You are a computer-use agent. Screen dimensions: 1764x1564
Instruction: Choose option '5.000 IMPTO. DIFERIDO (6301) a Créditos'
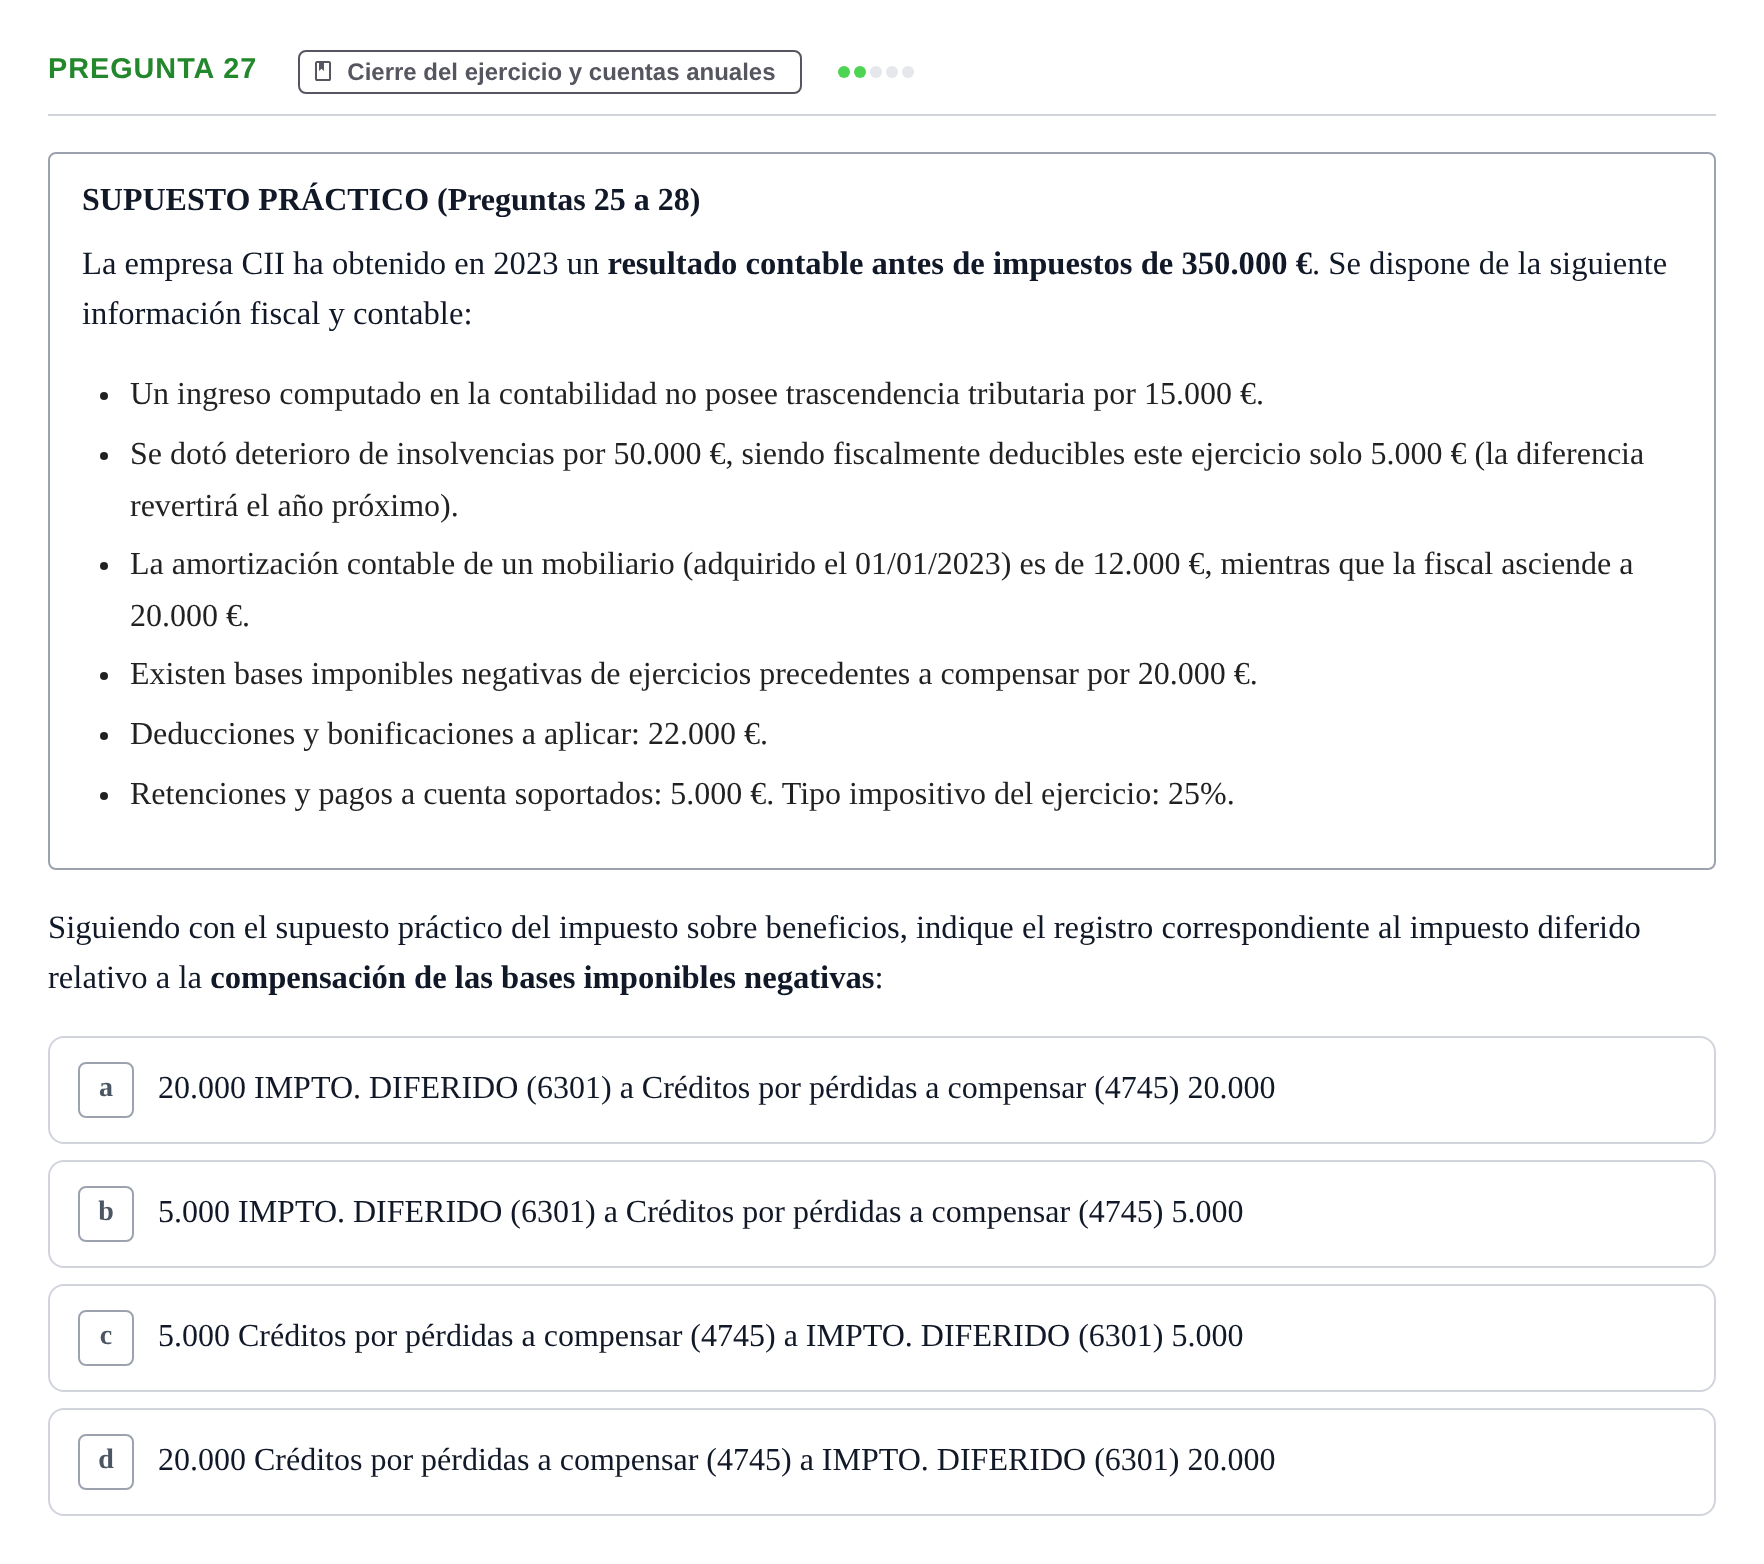click(x=881, y=1213)
